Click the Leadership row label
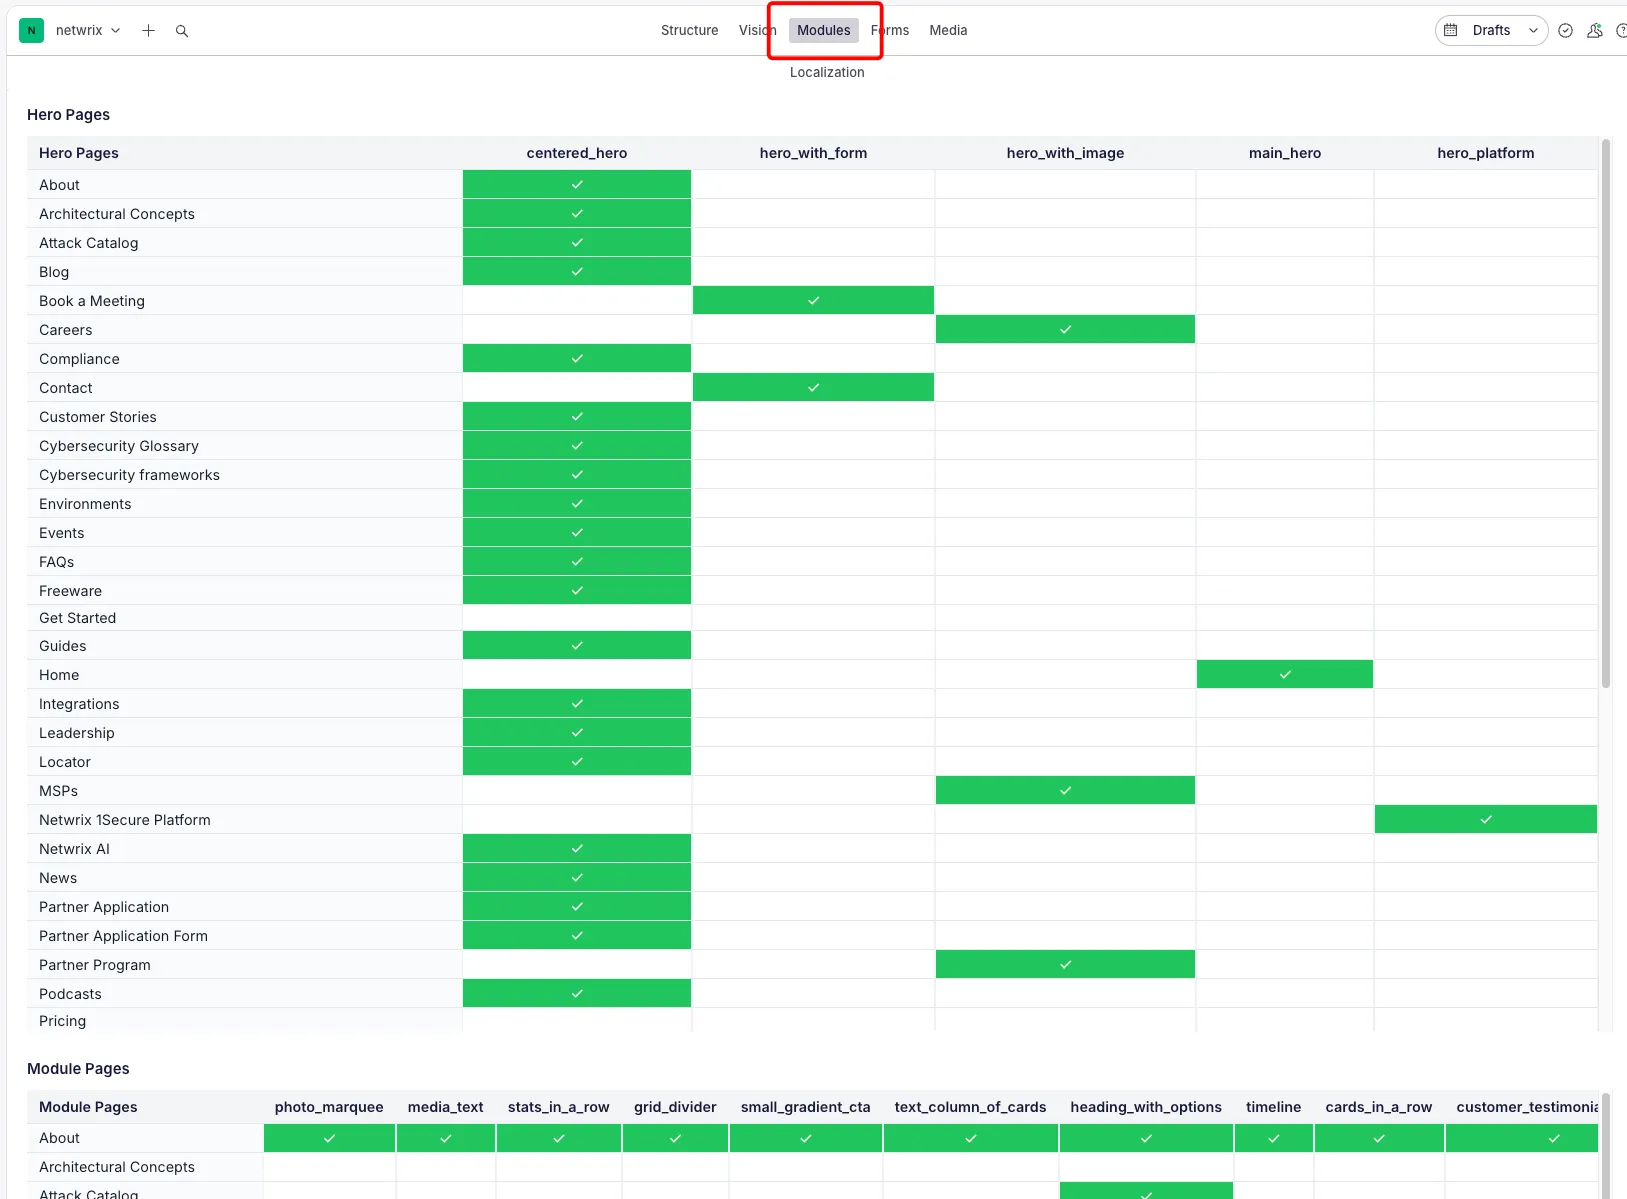1627x1199 pixels. (77, 732)
